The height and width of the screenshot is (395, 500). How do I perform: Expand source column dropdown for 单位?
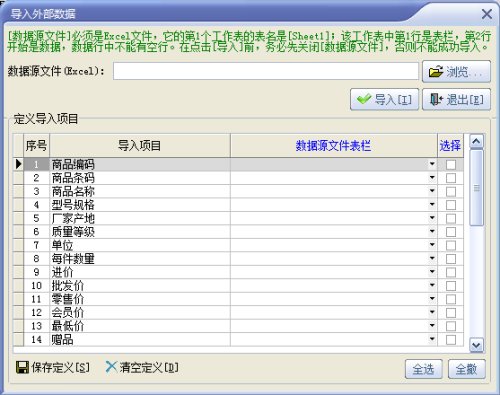[x=432, y=245]
